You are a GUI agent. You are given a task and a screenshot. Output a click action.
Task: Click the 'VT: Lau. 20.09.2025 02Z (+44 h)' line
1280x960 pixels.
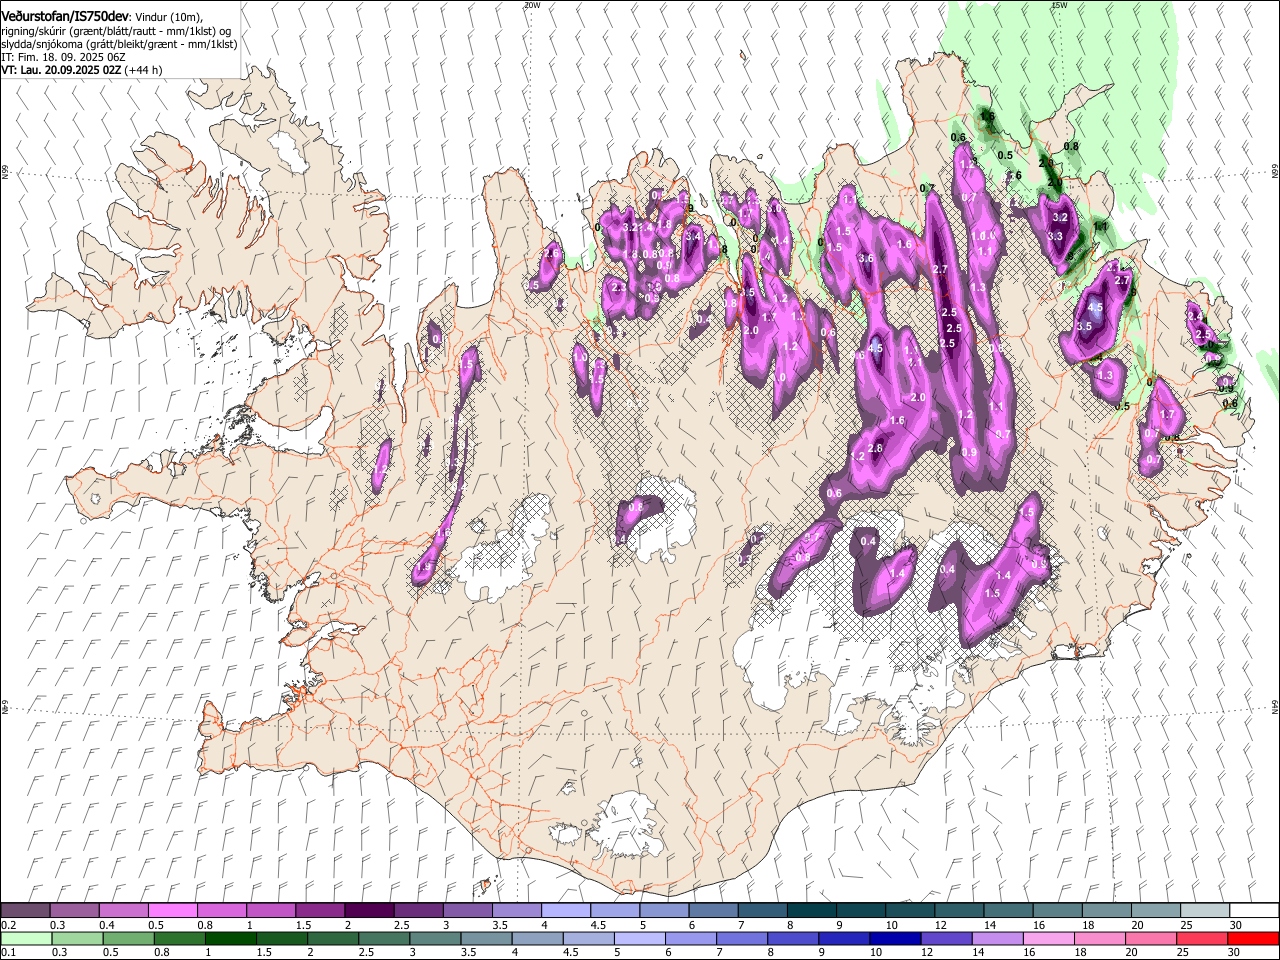coord(82,70)
